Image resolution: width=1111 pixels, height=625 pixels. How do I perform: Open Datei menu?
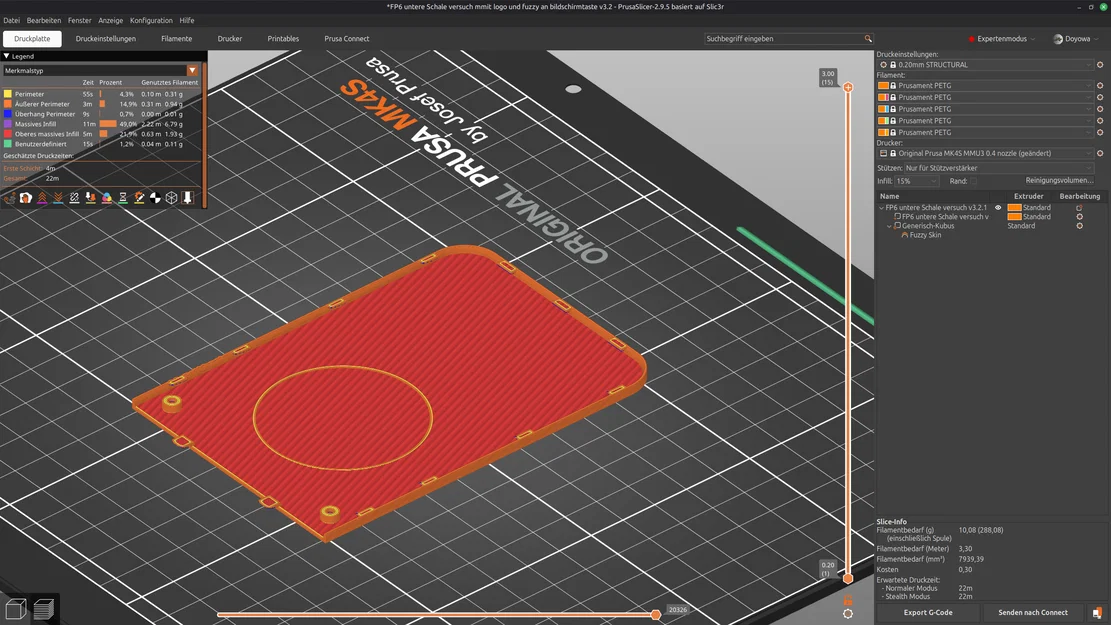[11, 21]
